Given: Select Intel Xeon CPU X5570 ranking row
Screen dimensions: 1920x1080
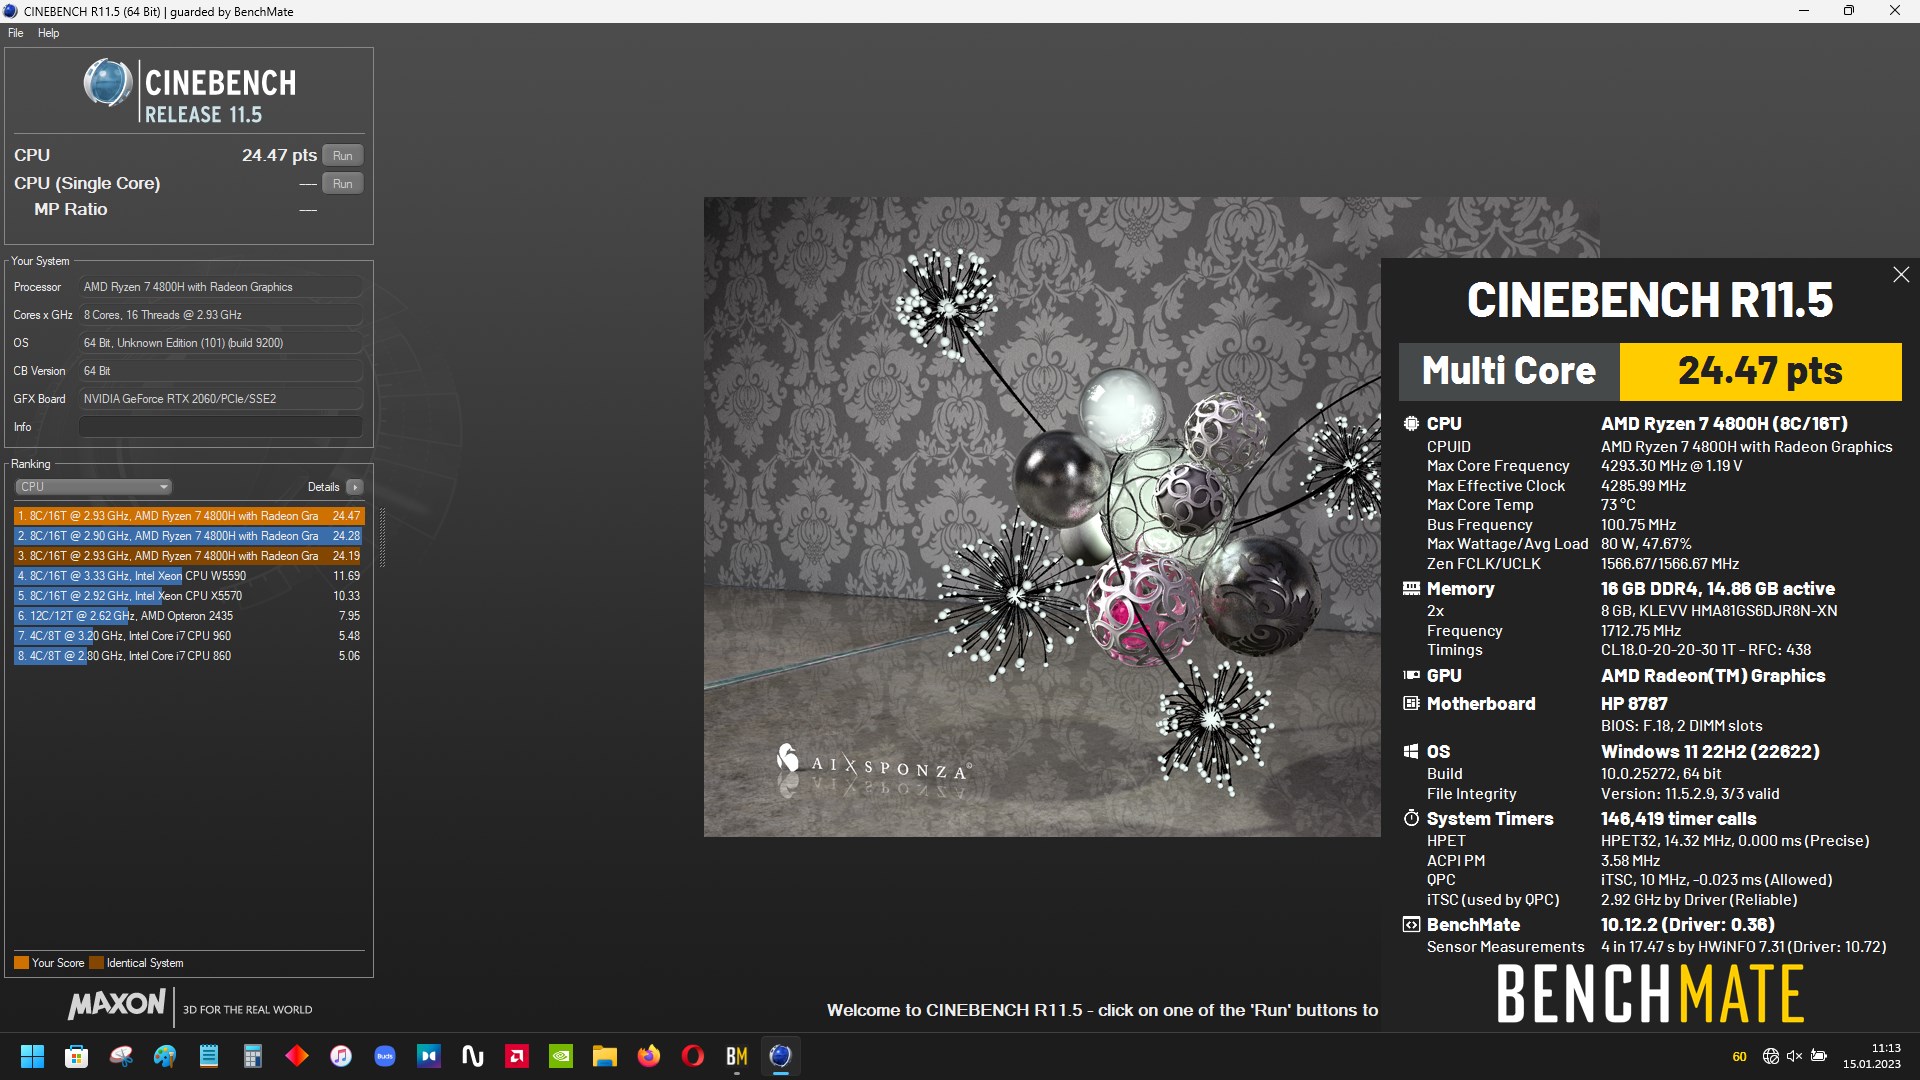Looking at the screenshot, I should click(189, 596).
